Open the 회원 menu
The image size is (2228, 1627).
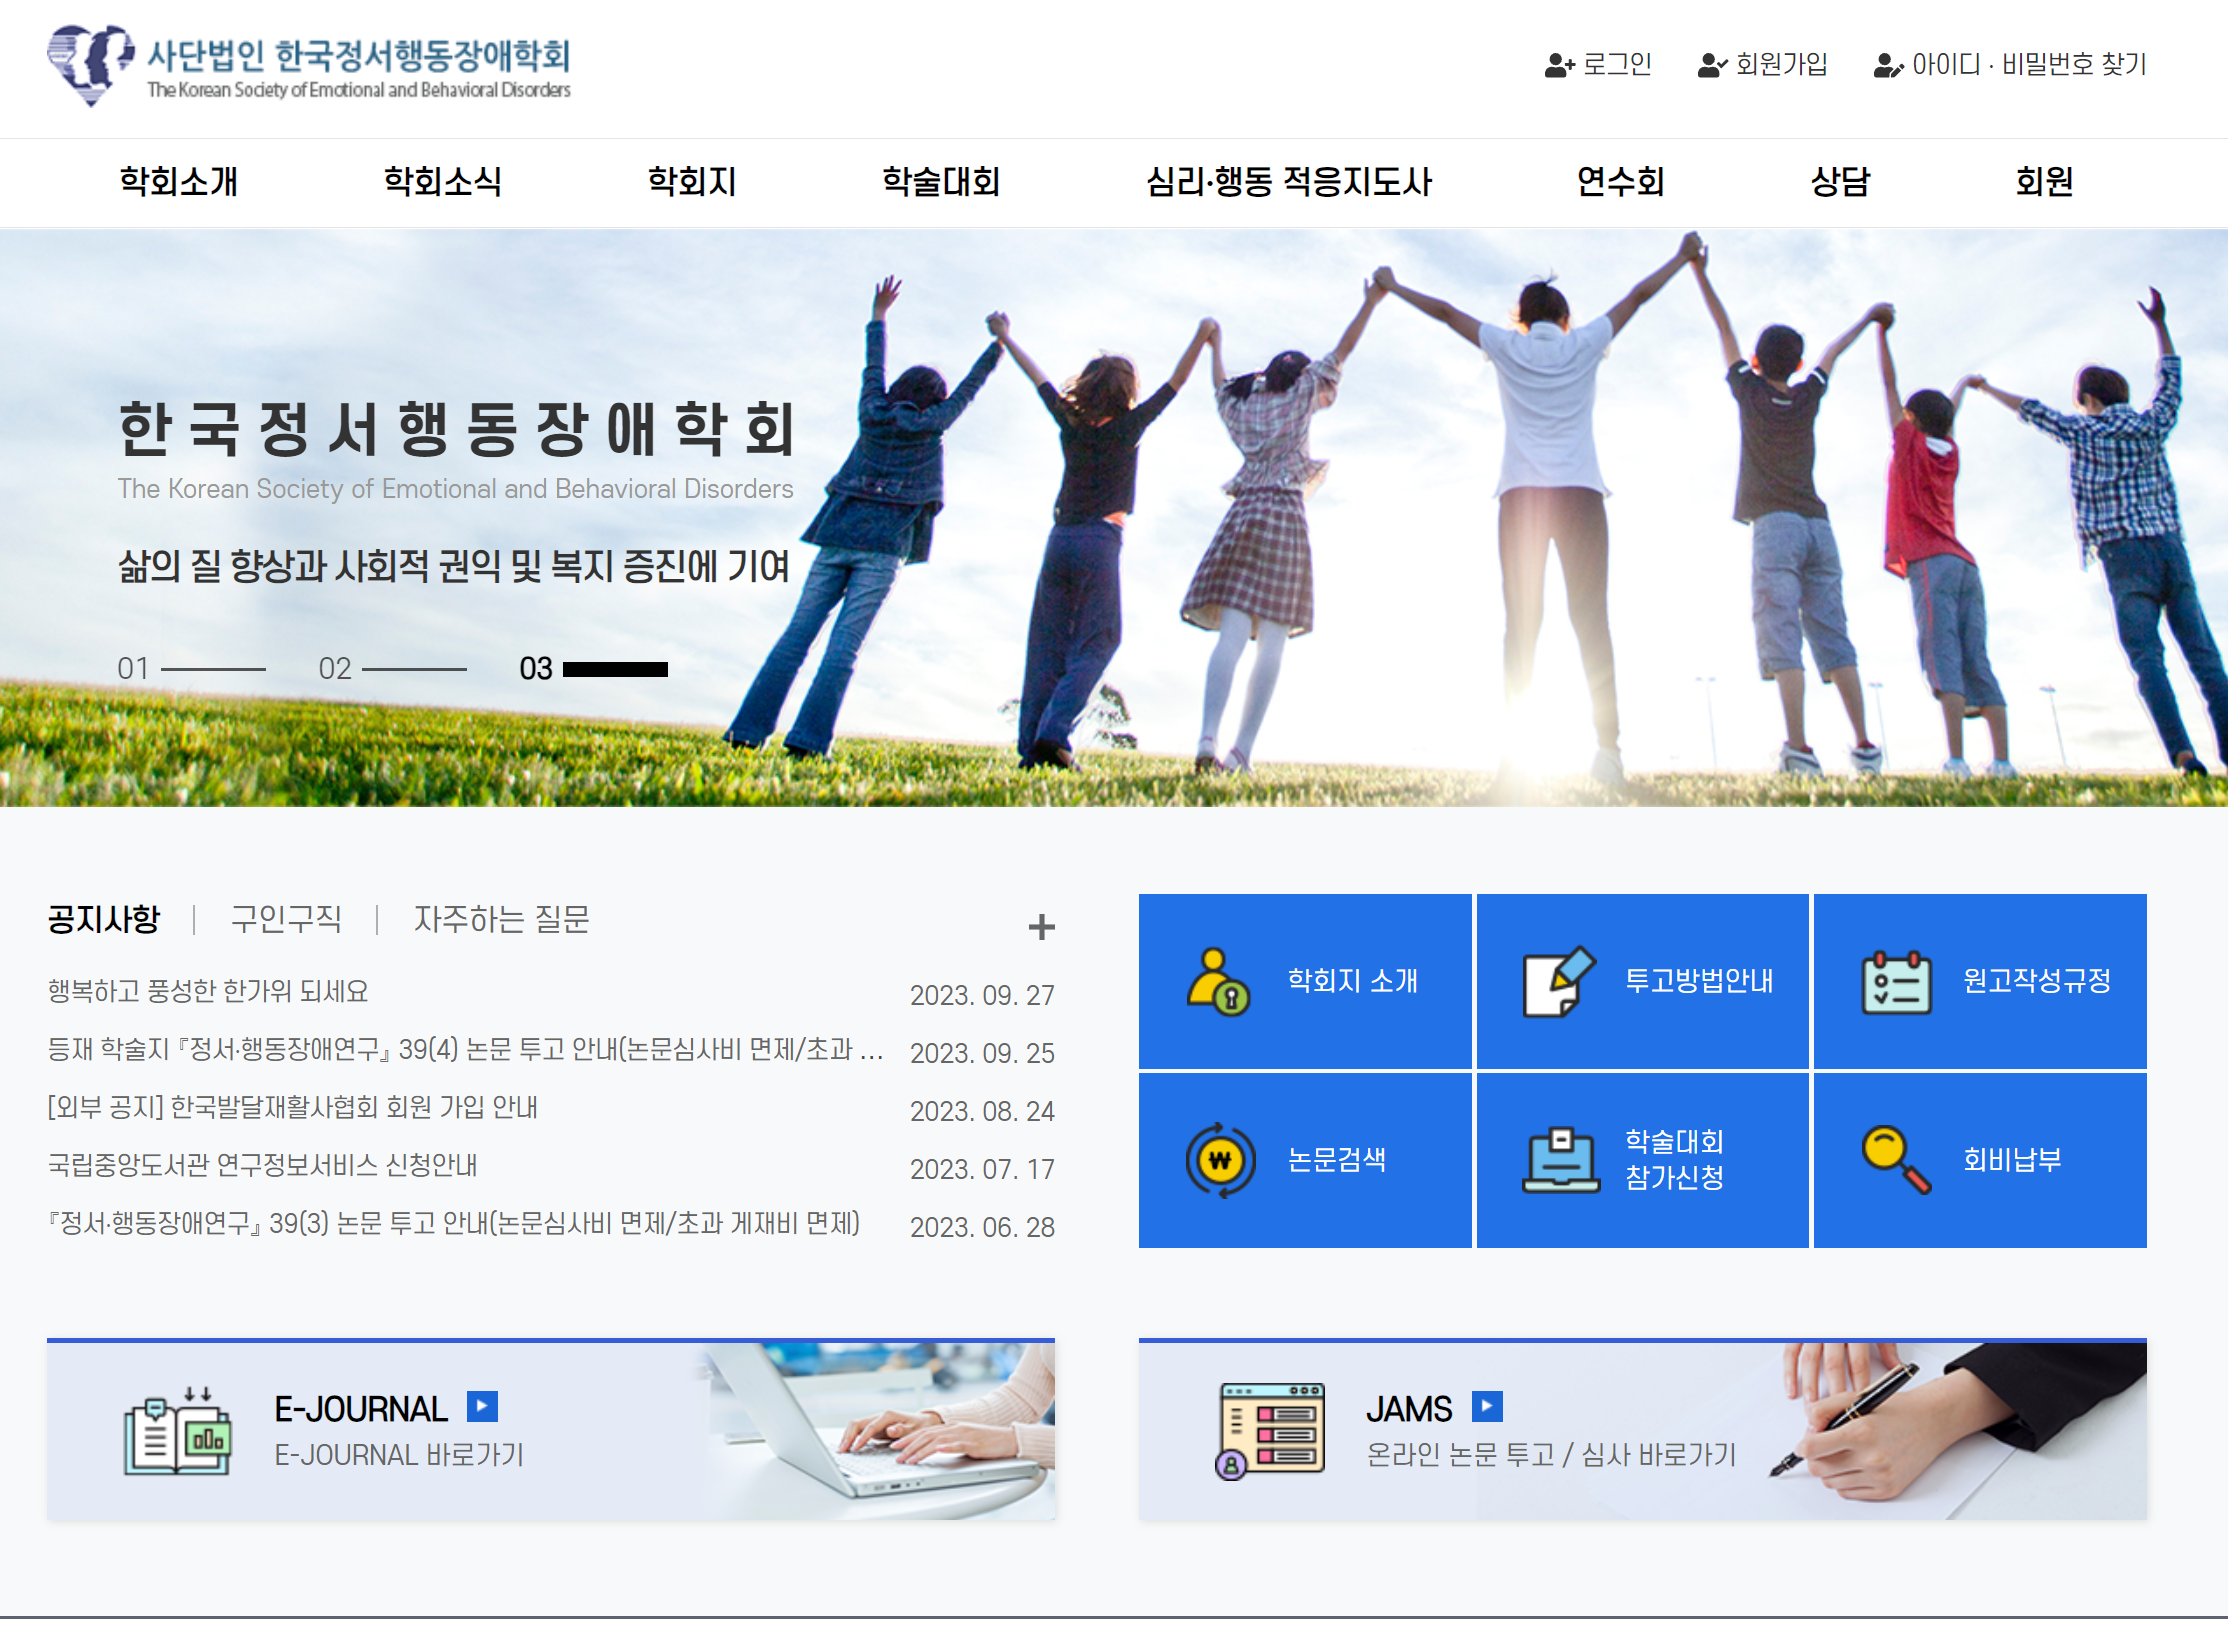click(2045, 182)
